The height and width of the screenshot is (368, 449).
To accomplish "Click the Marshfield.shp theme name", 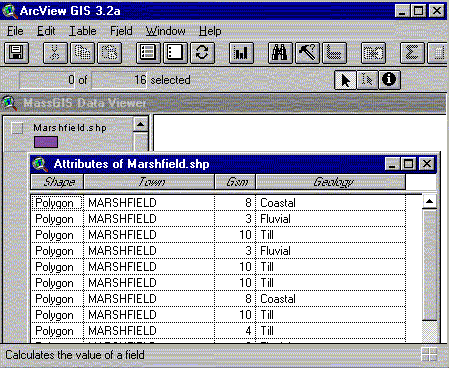I will pos(70,128).
